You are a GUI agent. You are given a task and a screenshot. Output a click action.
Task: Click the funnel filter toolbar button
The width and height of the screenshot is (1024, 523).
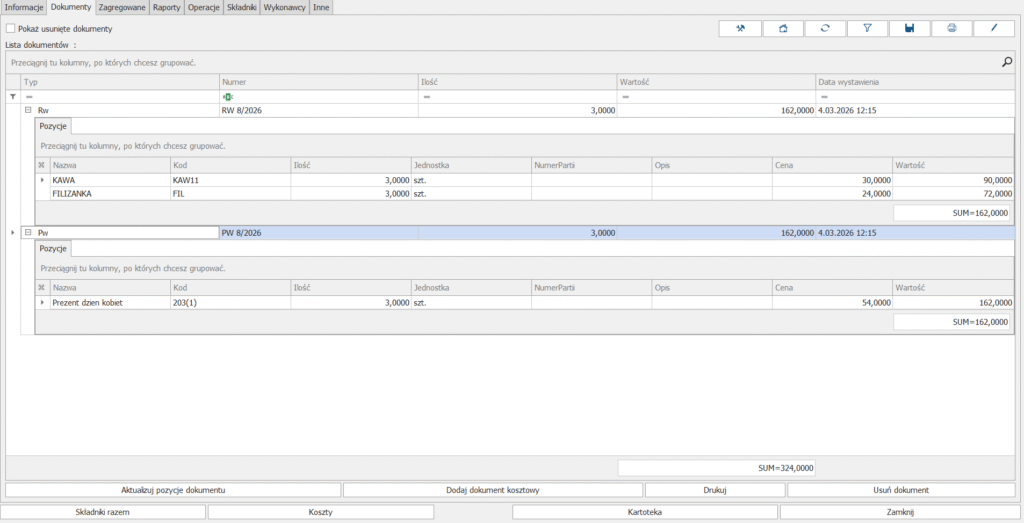(867, 28)
